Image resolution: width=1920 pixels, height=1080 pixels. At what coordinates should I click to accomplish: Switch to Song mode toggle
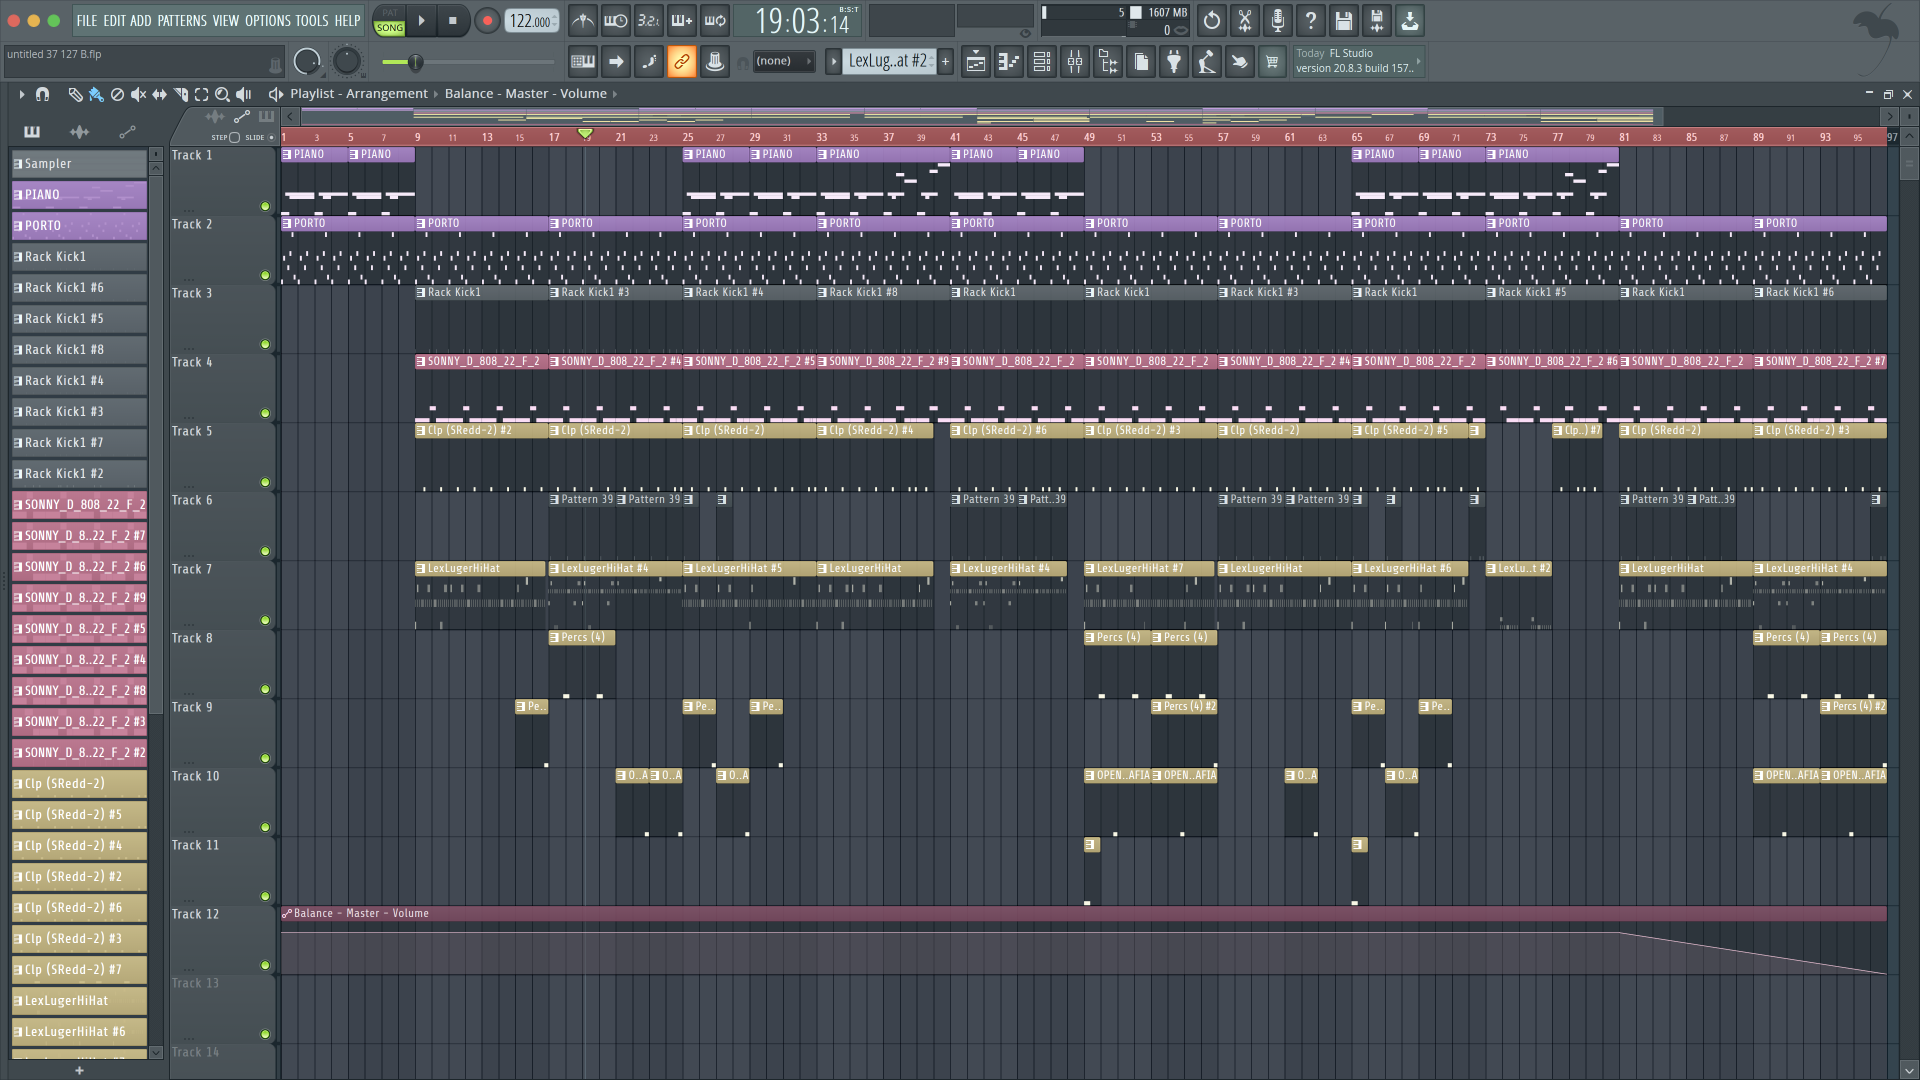pyautogui.click(x=389, y=28)
